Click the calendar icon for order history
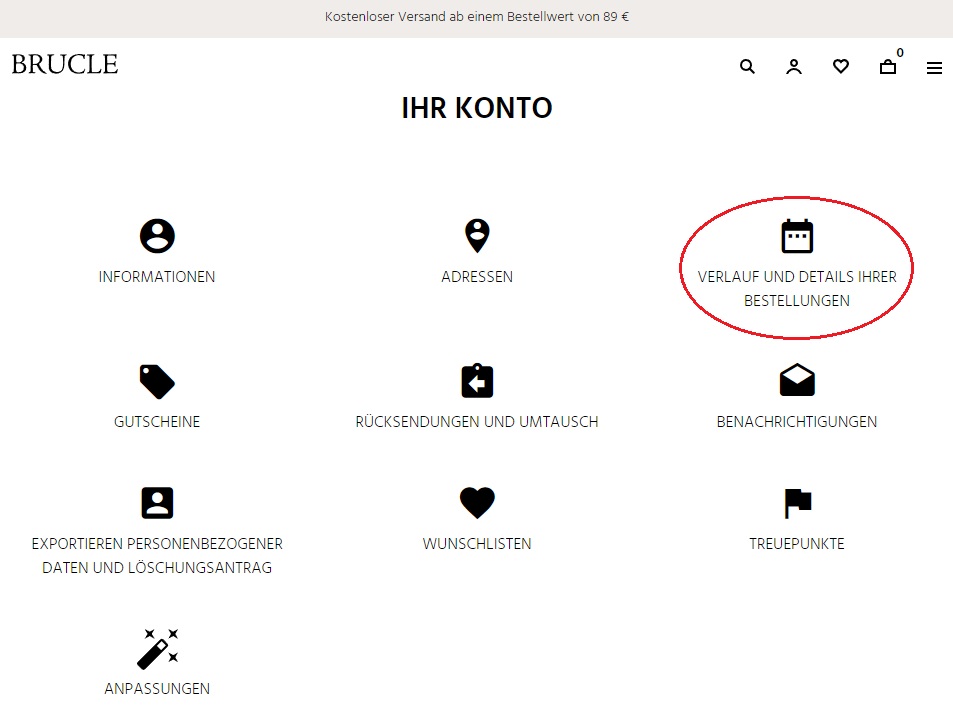Viewport: 953px width, 707px height. (x=797, y=236)
